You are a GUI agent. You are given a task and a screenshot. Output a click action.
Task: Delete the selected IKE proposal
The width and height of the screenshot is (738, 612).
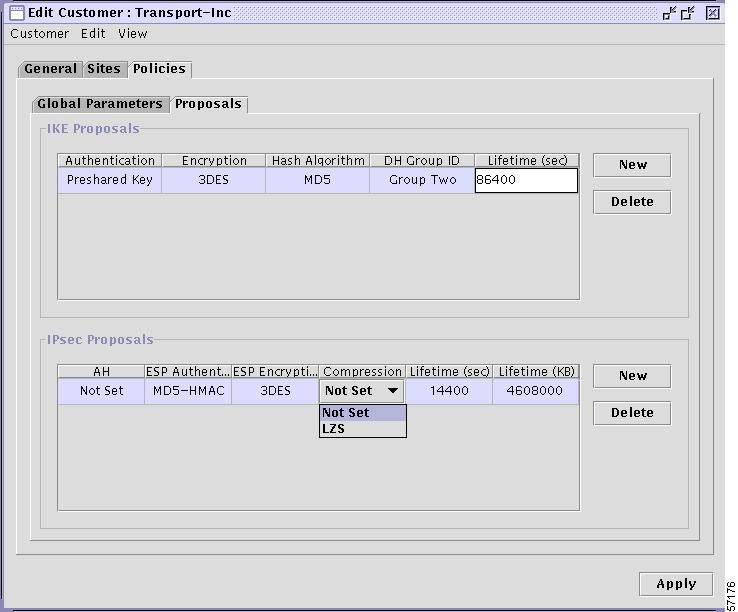click(x=632, y=202)
